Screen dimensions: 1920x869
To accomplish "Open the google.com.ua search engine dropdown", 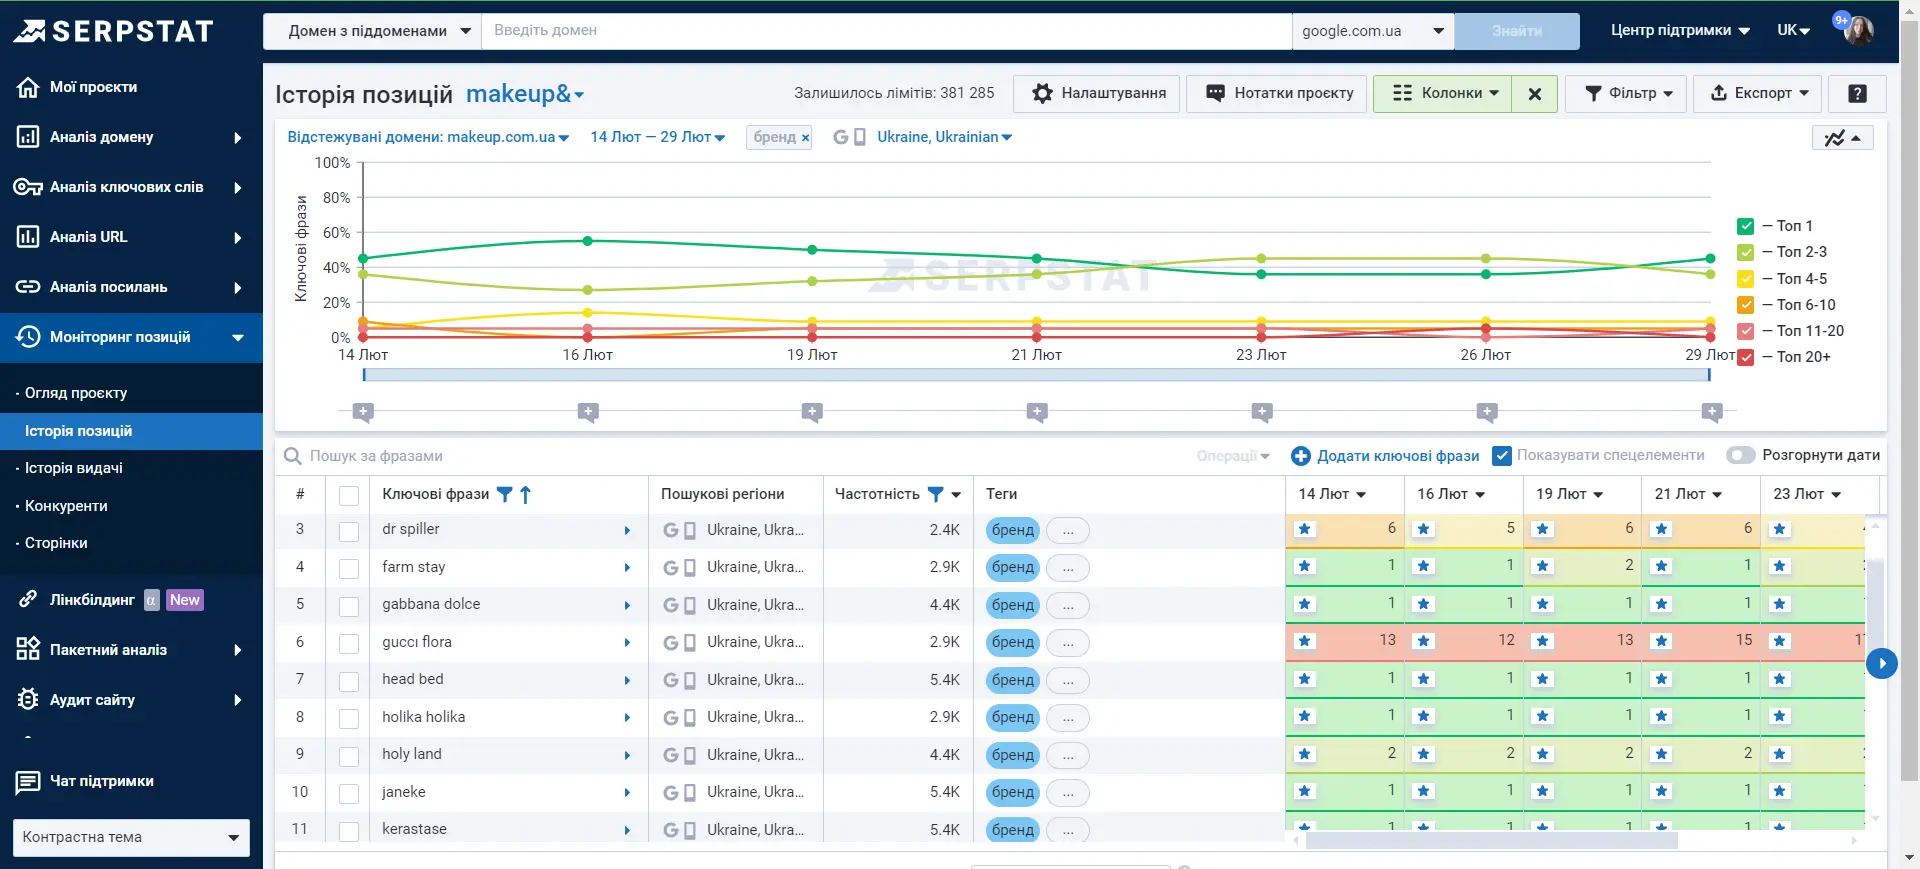I will [x=1373, y=31].
